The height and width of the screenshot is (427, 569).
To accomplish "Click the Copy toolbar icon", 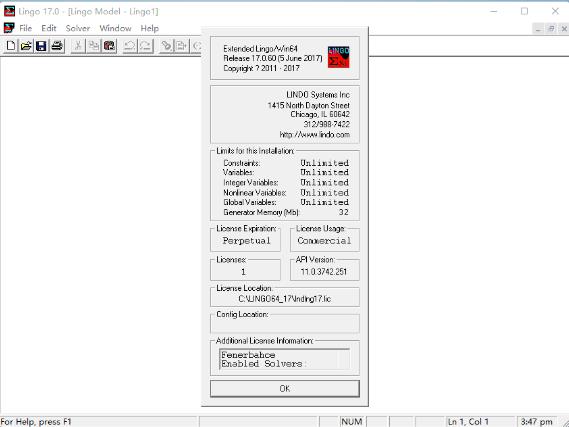I will (94, 46).
